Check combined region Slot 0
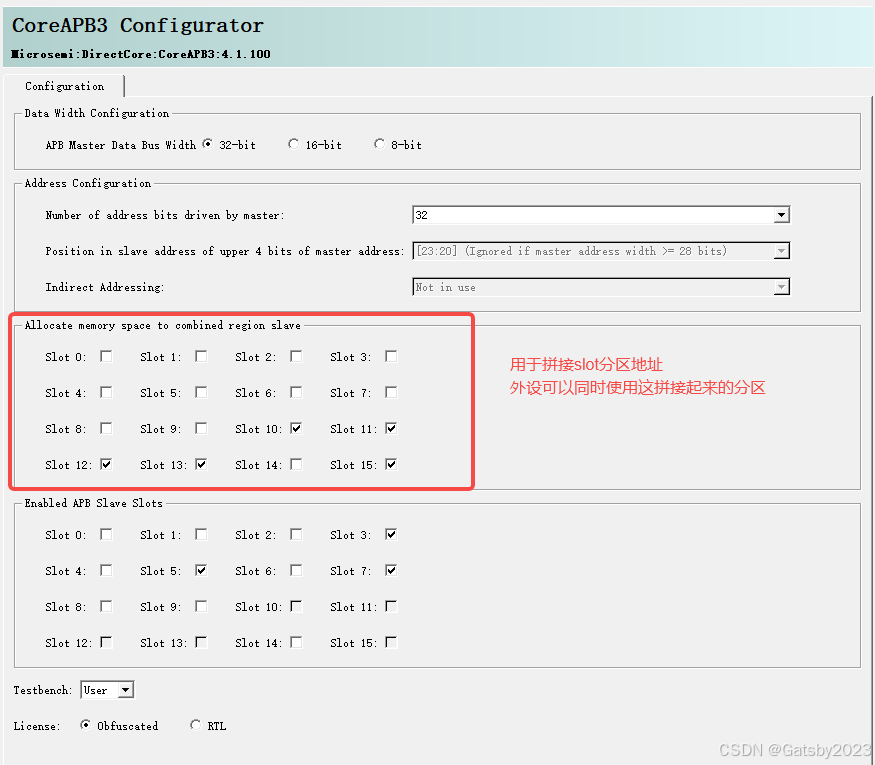The width and height of the screenshot is (875, 765). (106, 356)
